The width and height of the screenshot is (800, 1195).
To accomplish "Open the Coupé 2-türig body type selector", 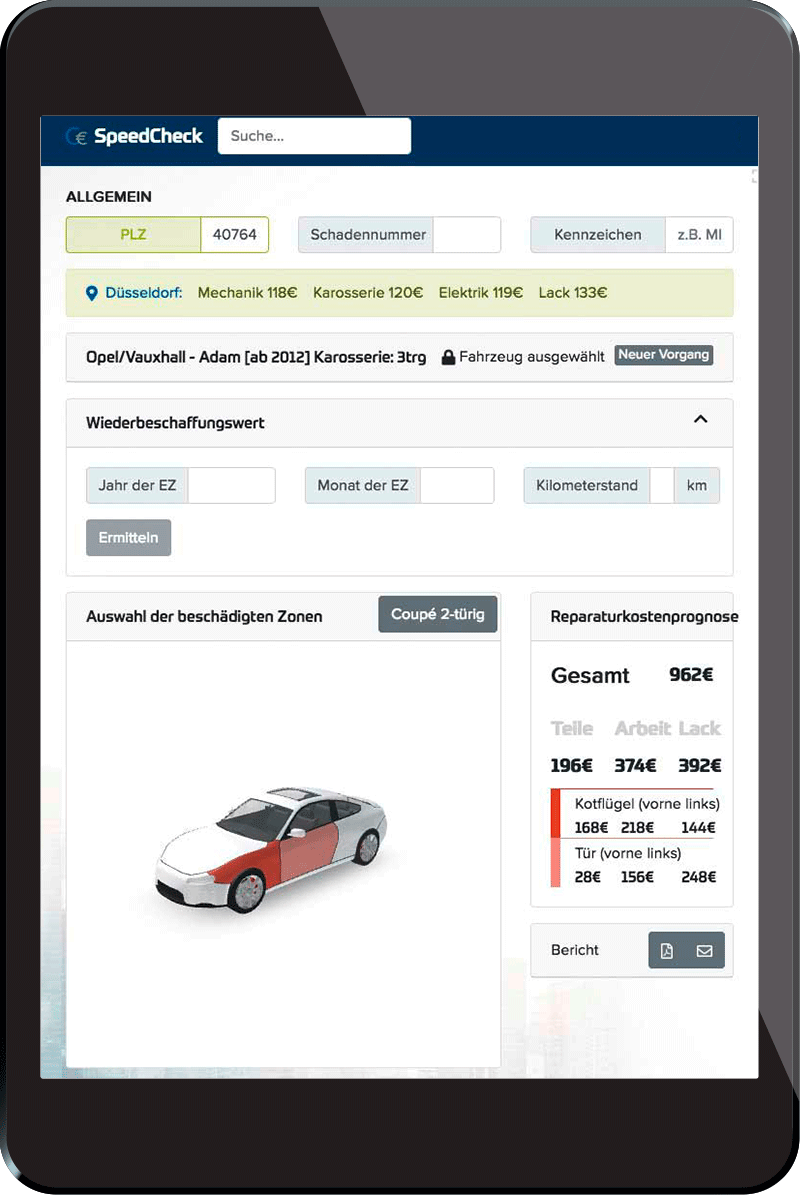I will (x=437, y=614).
